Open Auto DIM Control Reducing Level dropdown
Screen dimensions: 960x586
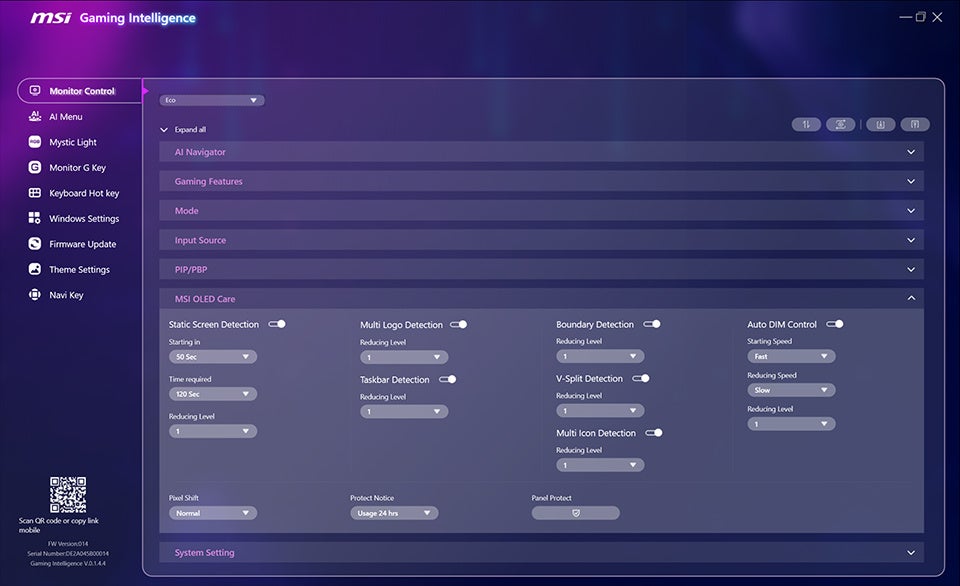coord(791,423)
